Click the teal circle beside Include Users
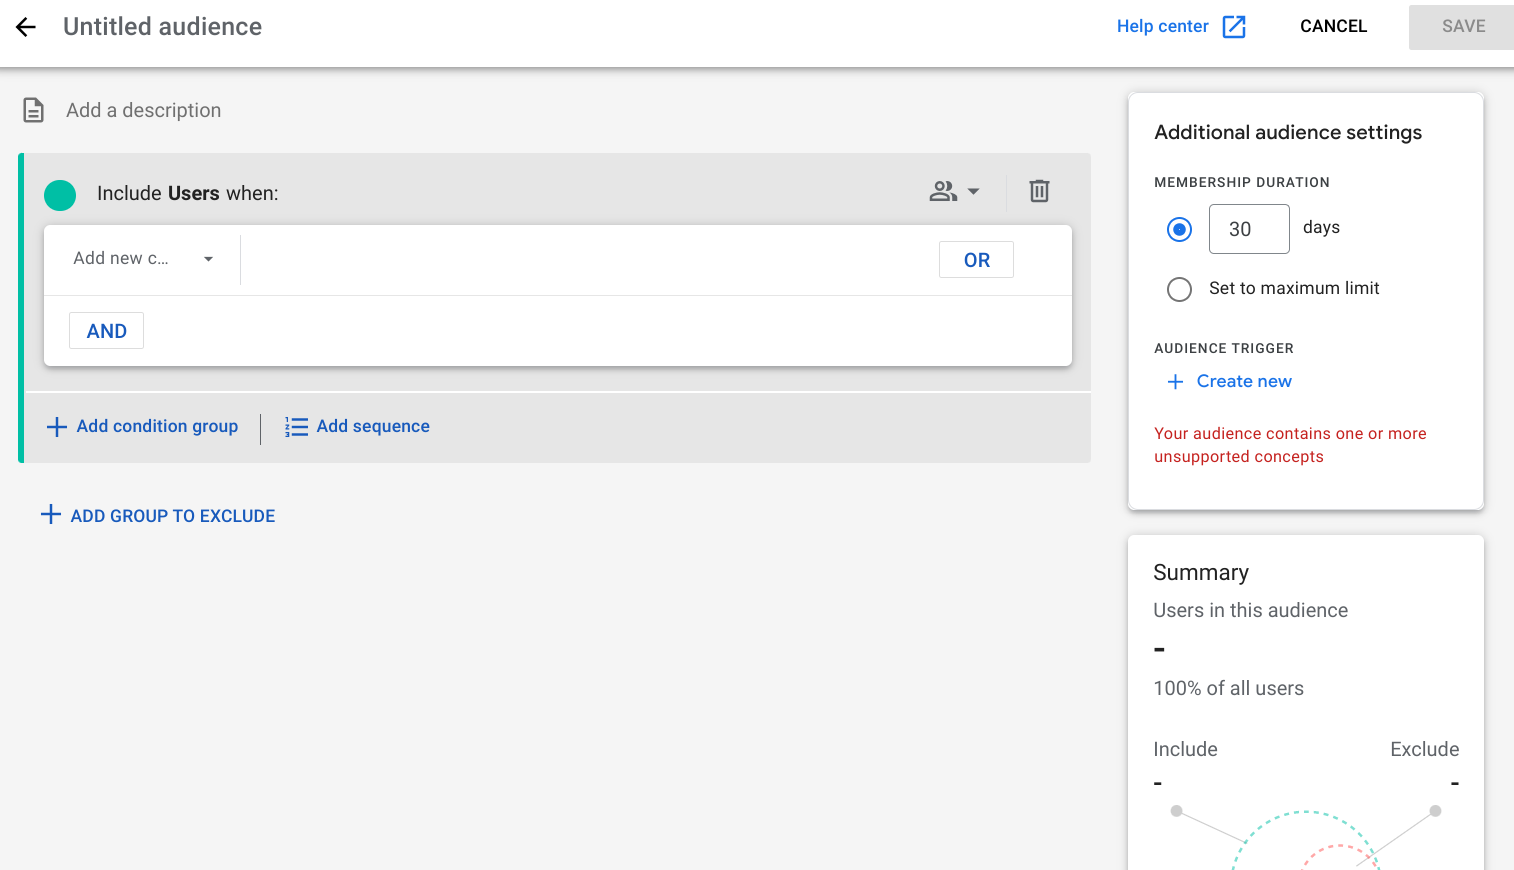Screen dimensions: 1514x870 click(60, 195)
